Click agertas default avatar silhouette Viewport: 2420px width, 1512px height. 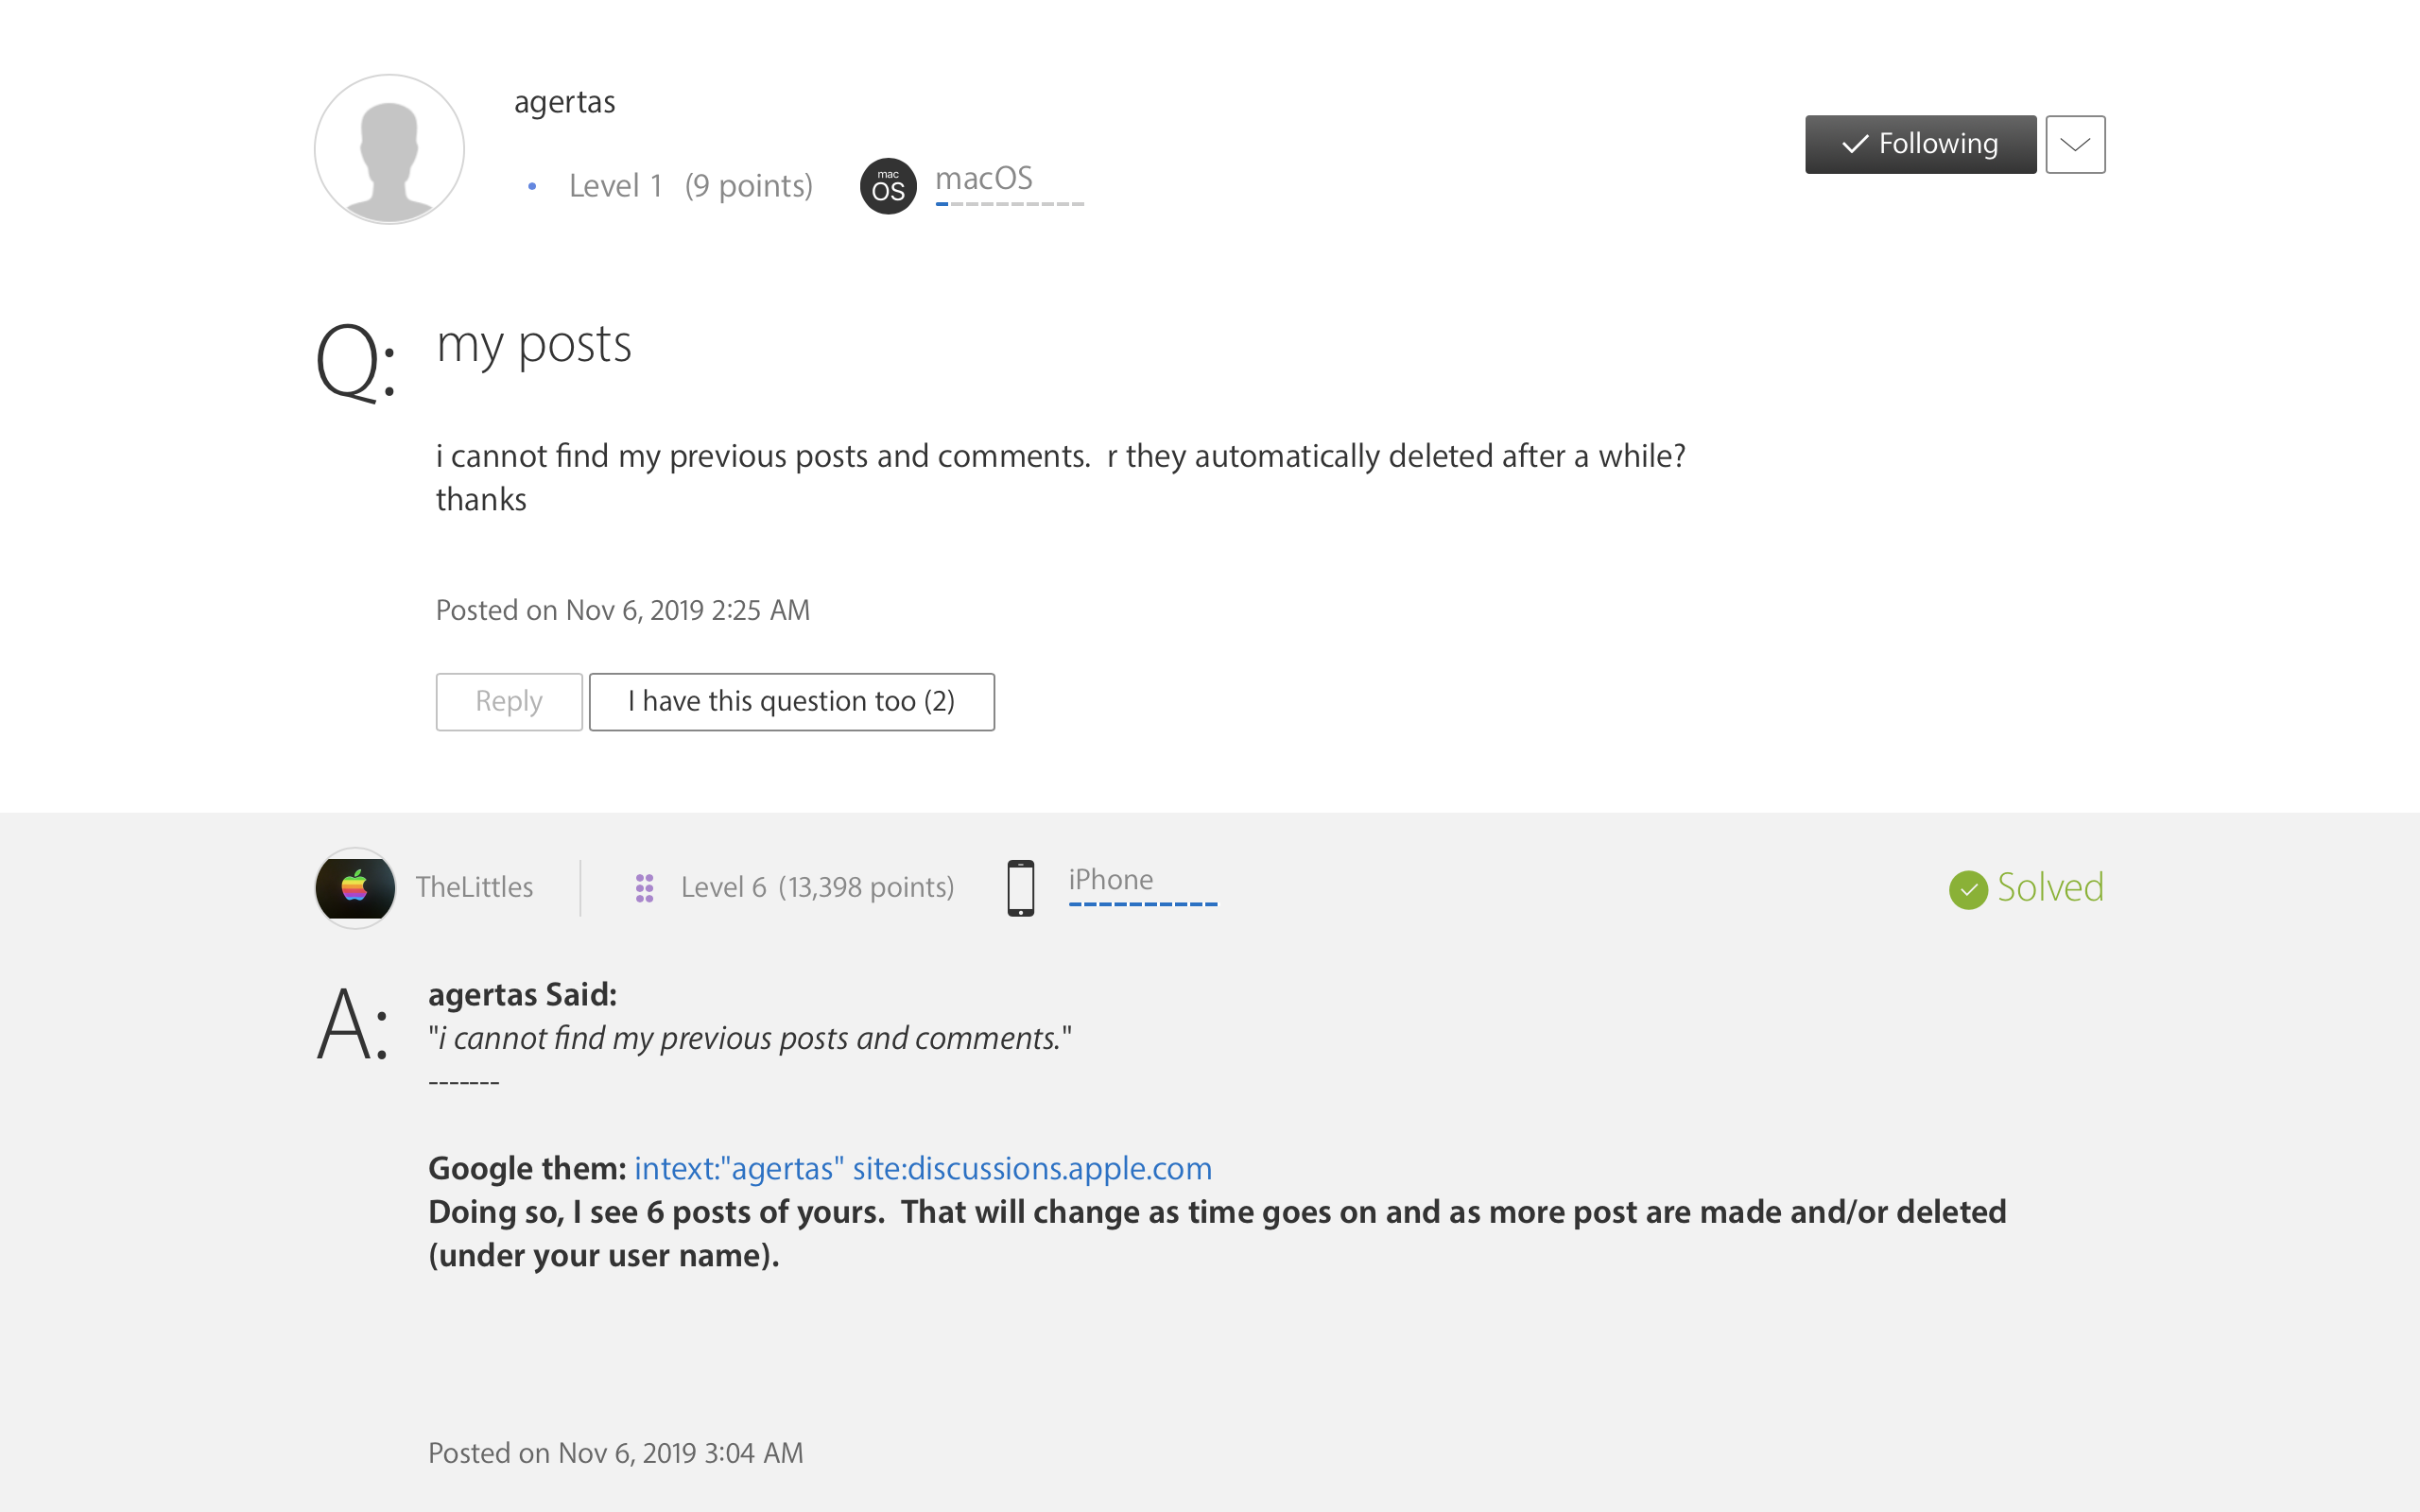(x=389, y=149)
